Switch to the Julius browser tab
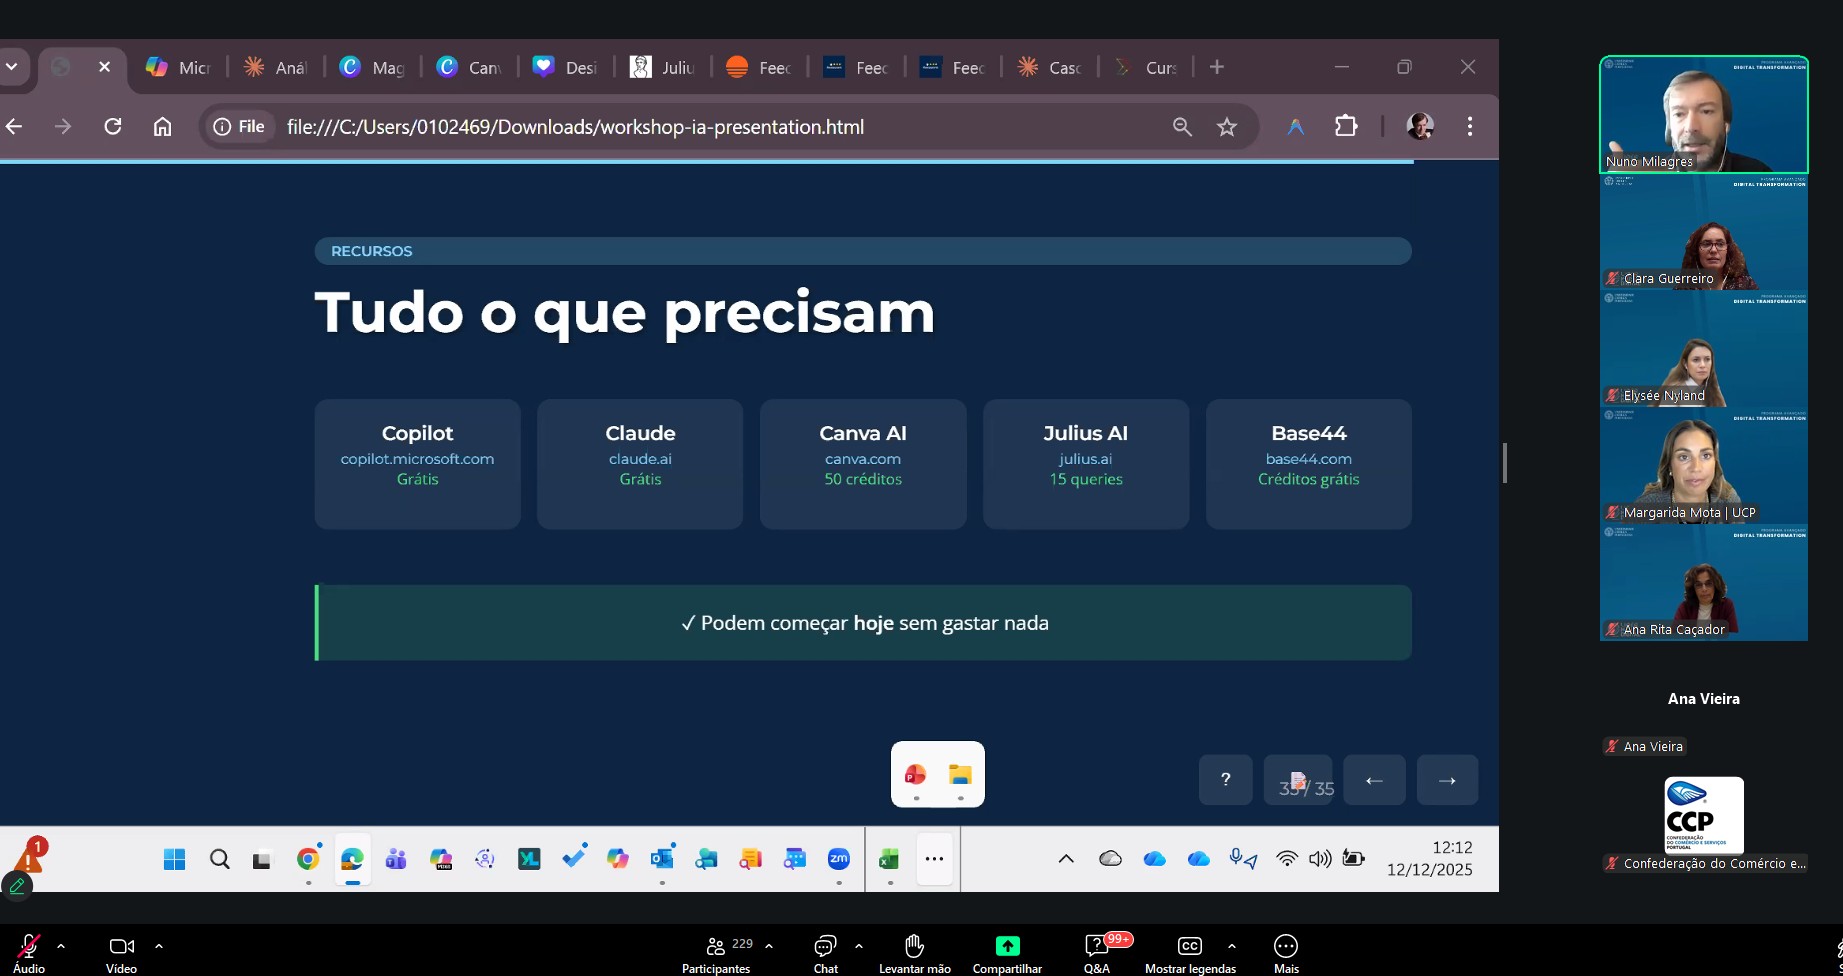The height and width of the screenshot is (976, 1843). pyautogui.click(x=662, y=67)
